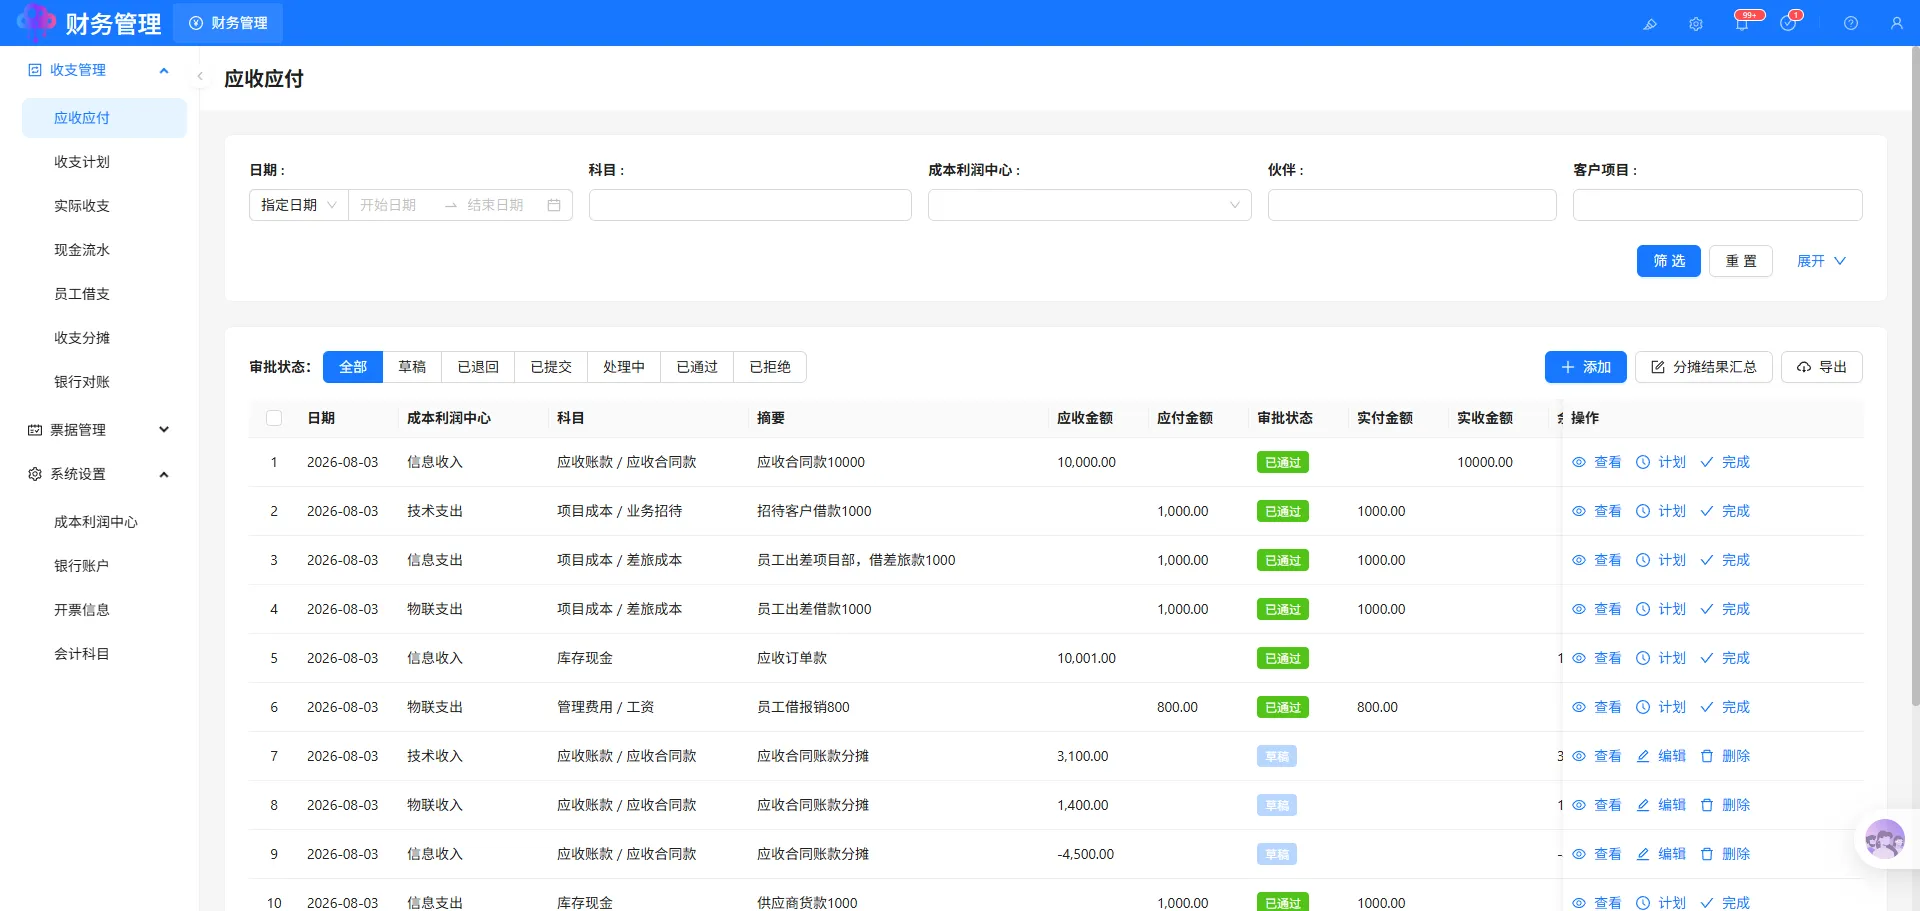Edit row 8 物联收入 via 编辑
This screenshot has height=911, width=1920.
pyautogui.click(x=1661, y=805)
